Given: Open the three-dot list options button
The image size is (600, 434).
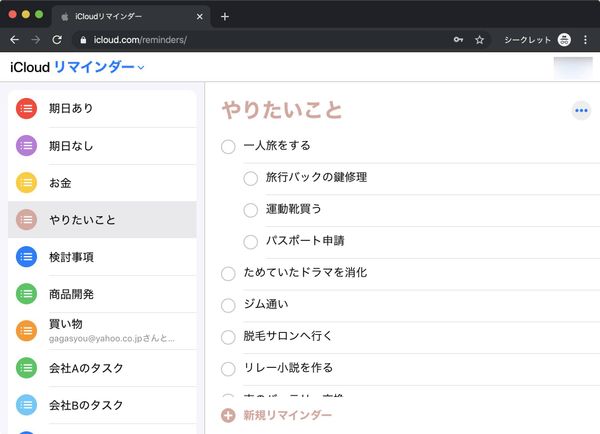Looking at the screenshot, I should point(581,111).
